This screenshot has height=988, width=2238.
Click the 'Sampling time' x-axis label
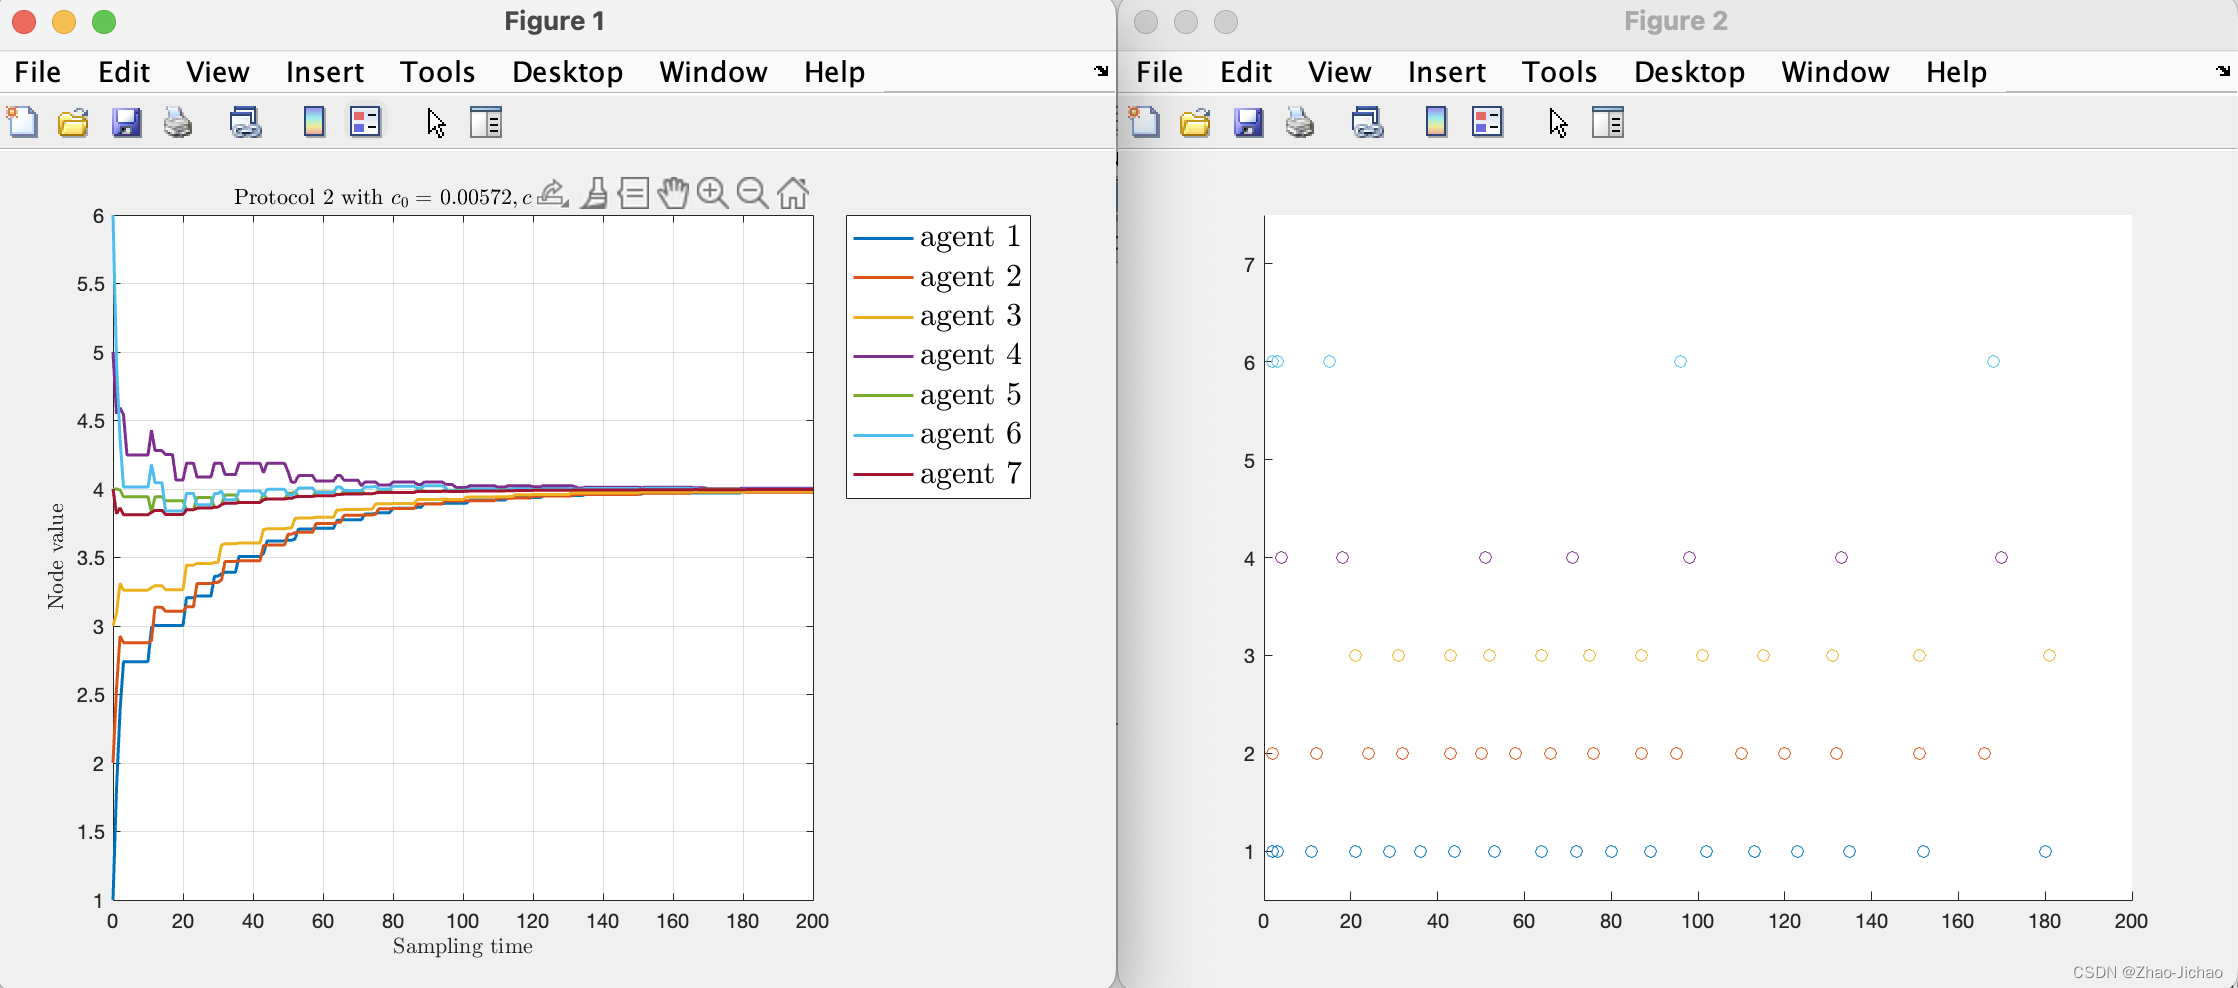pyautogui.click(x=463, y=946)
